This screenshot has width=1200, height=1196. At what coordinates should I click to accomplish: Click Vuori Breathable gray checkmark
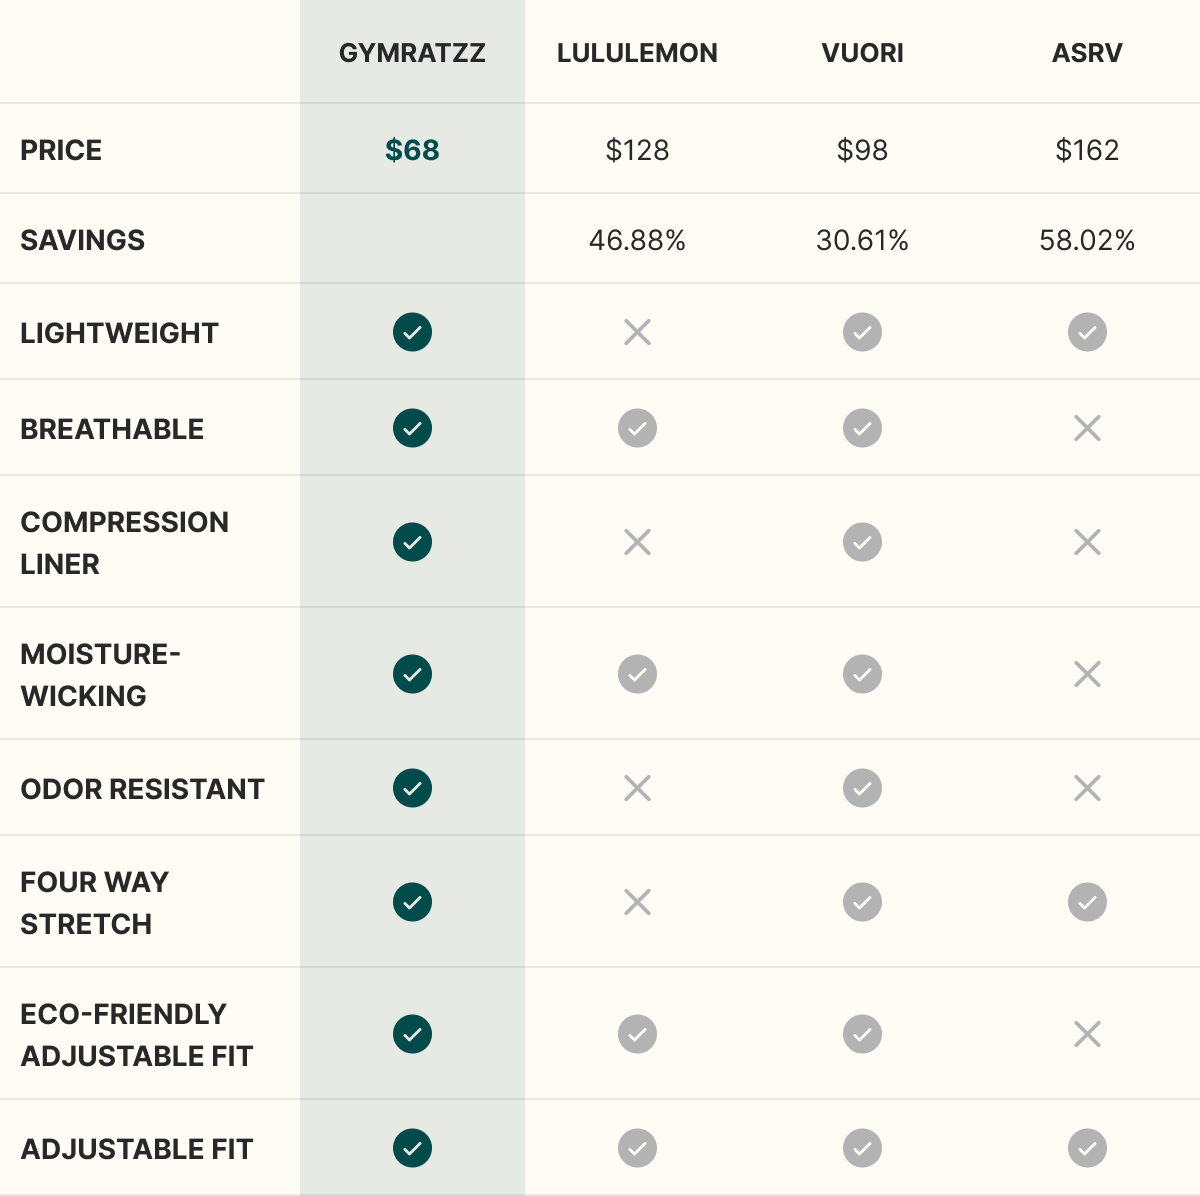pos(862,428)
